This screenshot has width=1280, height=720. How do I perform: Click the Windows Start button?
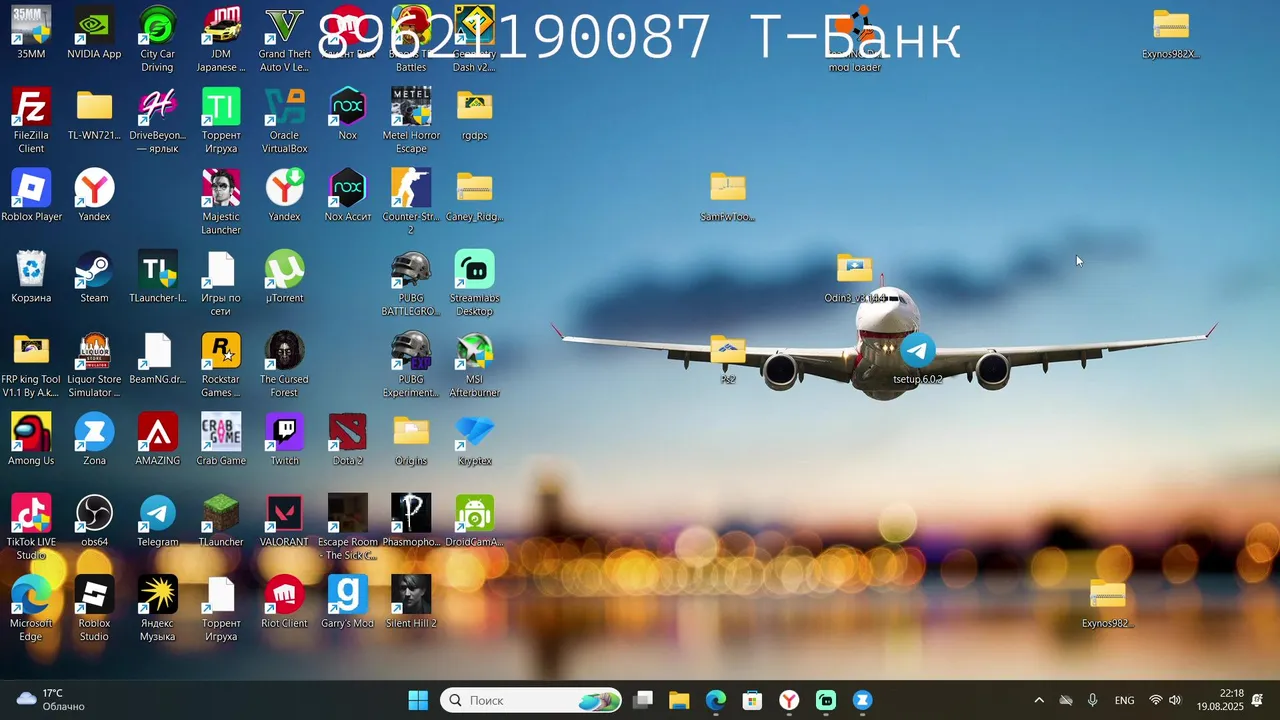coord(418,701)
